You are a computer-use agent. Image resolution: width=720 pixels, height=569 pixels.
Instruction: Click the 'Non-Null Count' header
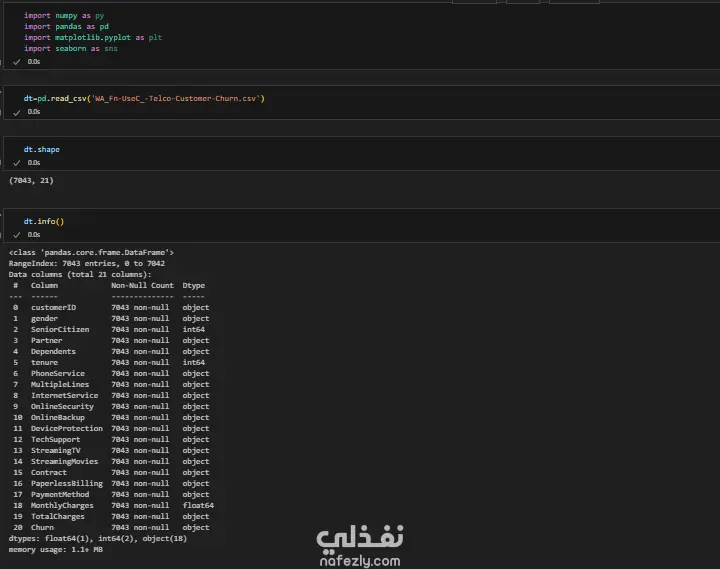[142, 286]
